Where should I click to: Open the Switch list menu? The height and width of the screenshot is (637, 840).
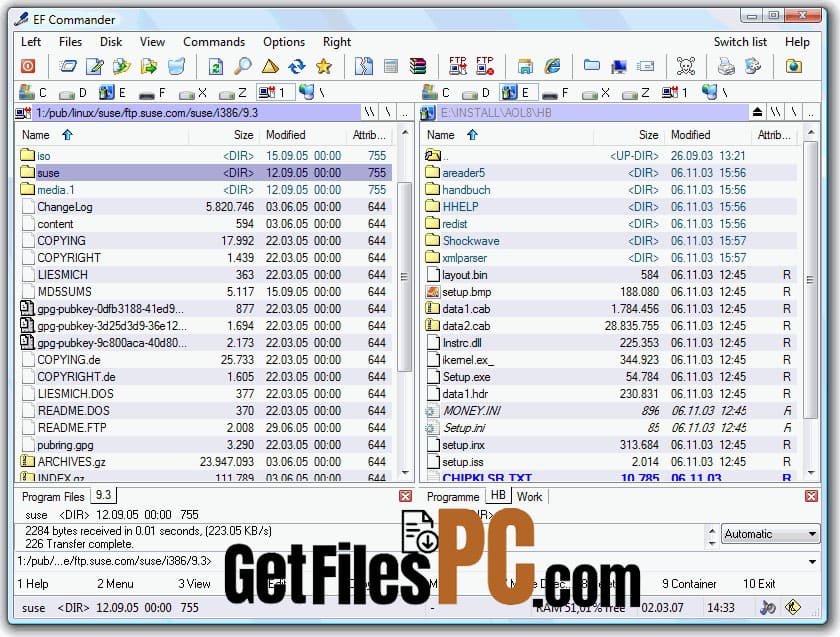click(x=740, y=42)
